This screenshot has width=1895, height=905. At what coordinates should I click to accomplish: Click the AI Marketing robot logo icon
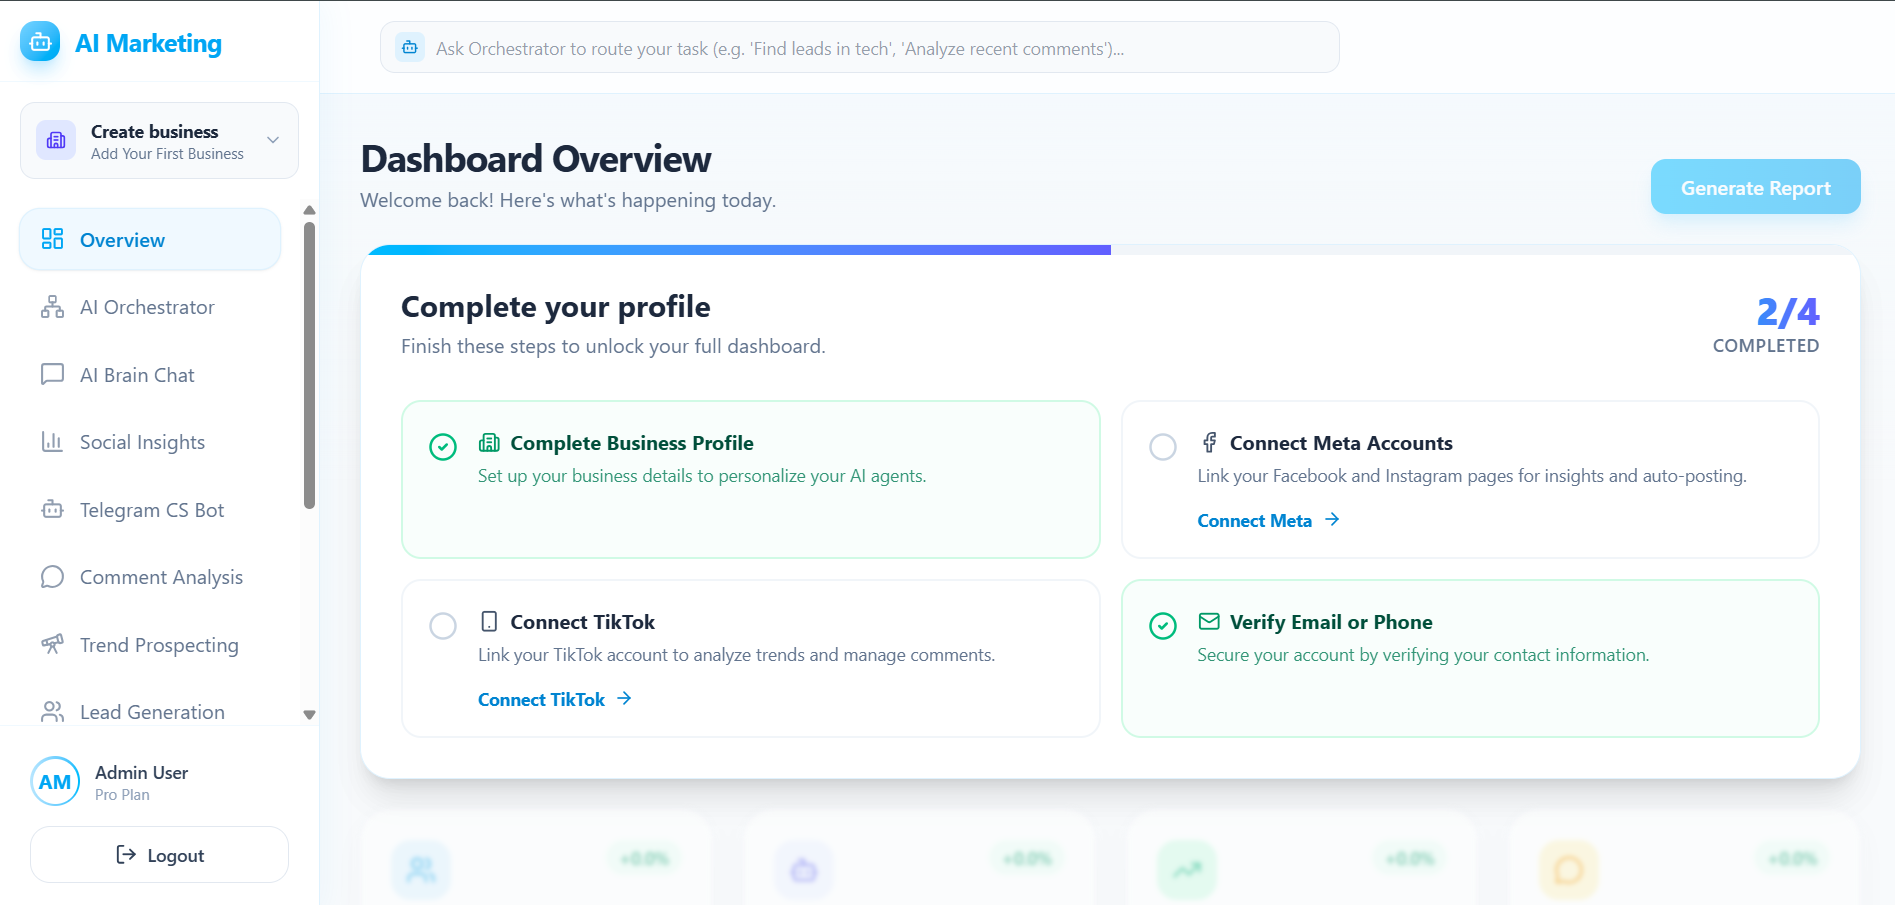point(40,42)
